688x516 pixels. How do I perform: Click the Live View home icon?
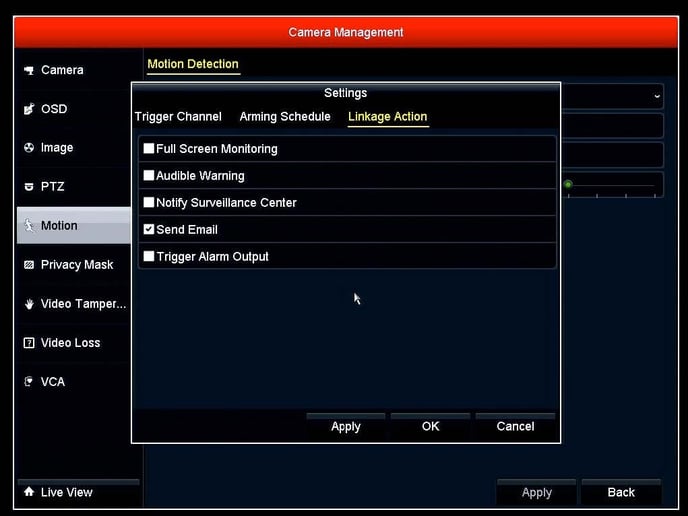(x=29, y=492)
